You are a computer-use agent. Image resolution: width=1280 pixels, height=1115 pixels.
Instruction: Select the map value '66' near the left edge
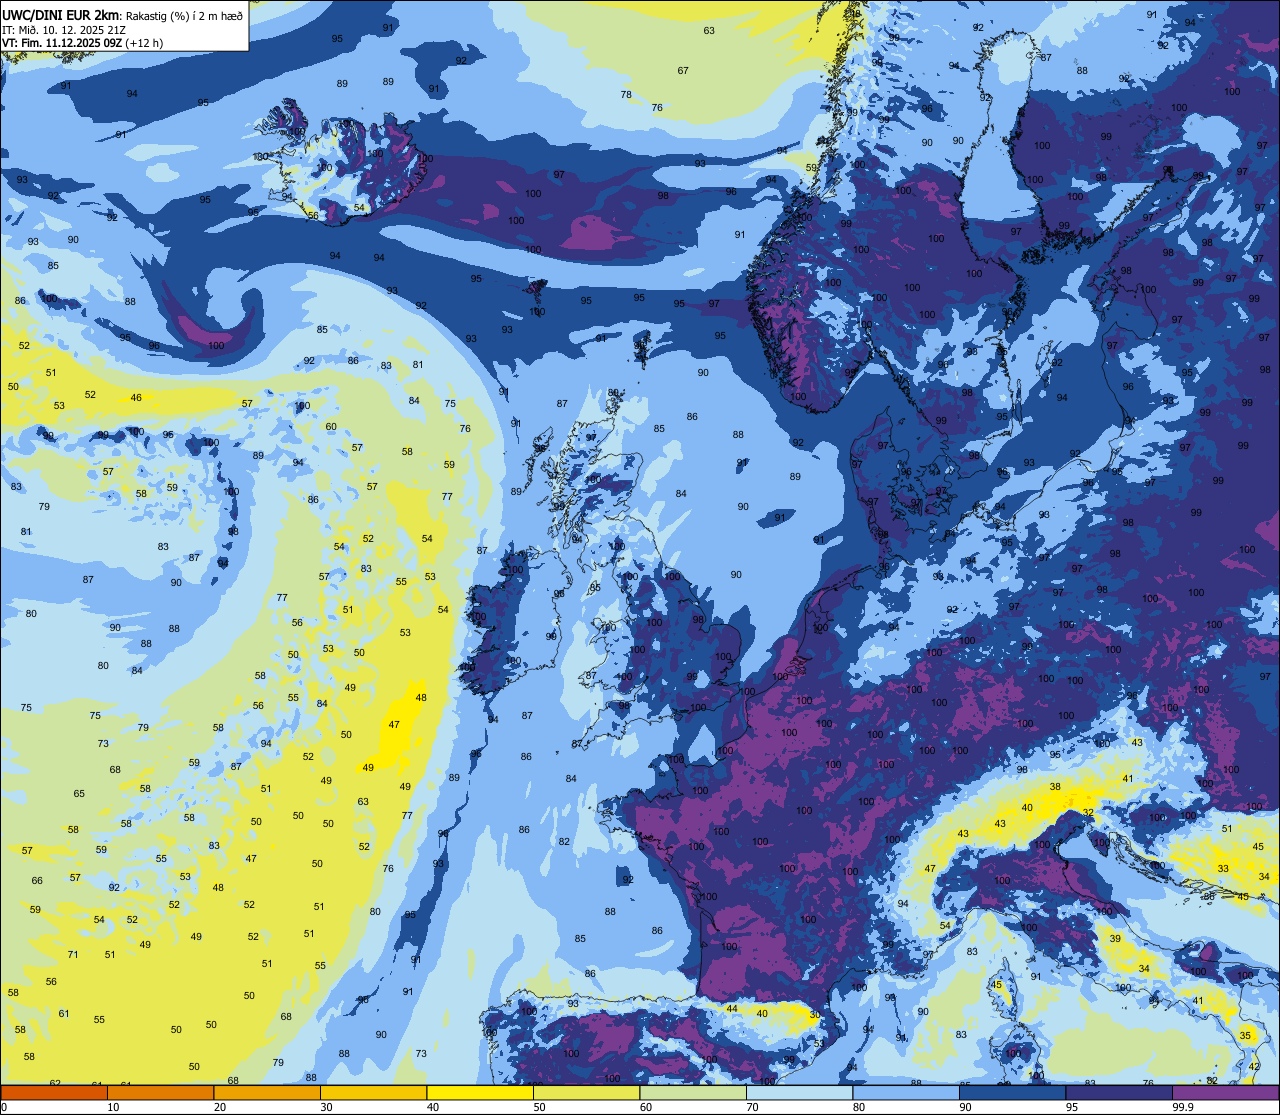pyautogui.click(x=37, y=880)
